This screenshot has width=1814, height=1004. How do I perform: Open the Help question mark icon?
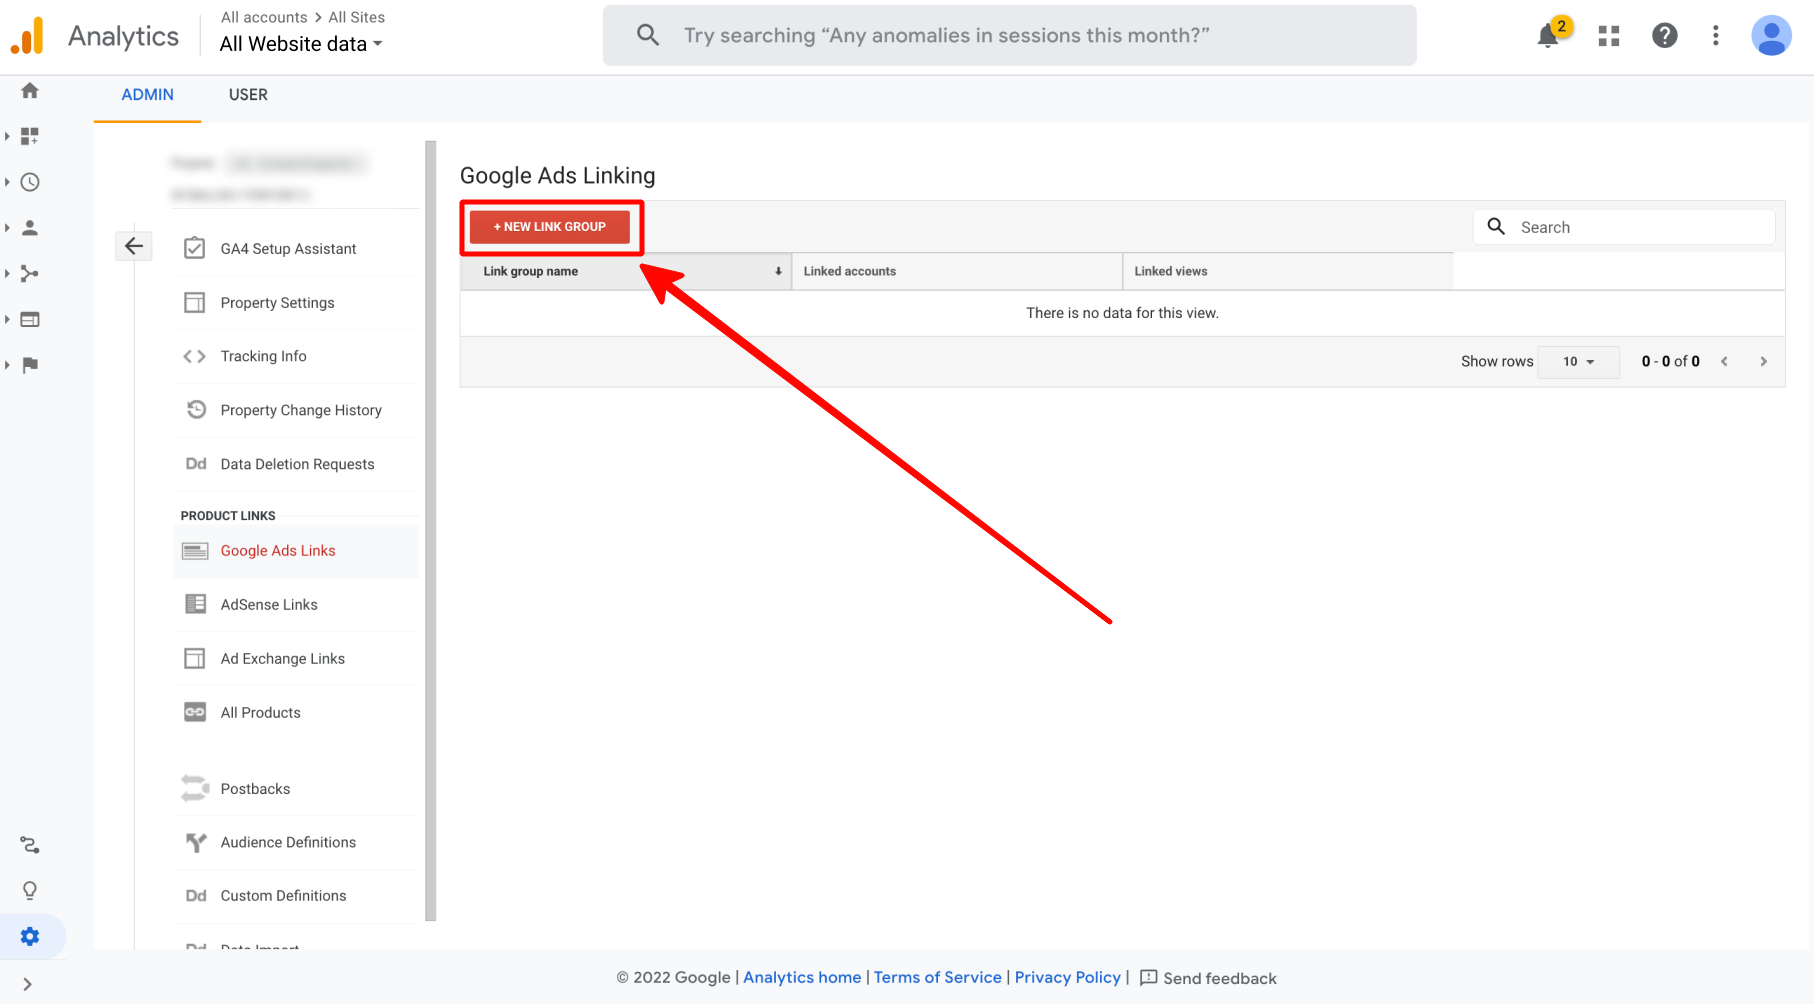tap(1665, 36)
